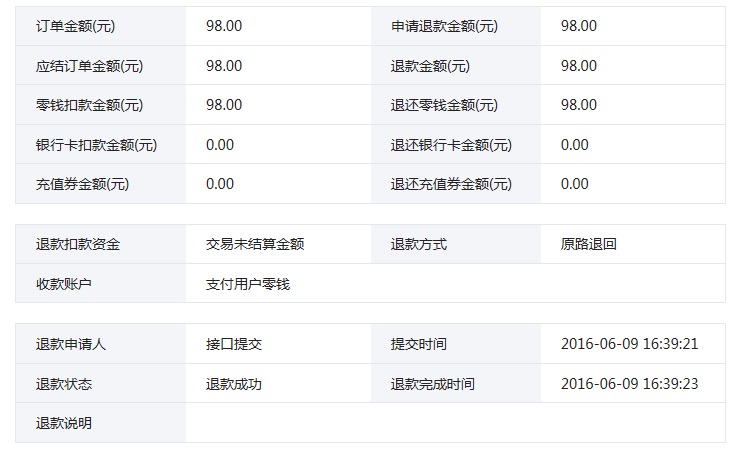The width and height of the screenshot is (739, 455).
Task: Click the 充值券金额(元) label
Action: point(82,184)
